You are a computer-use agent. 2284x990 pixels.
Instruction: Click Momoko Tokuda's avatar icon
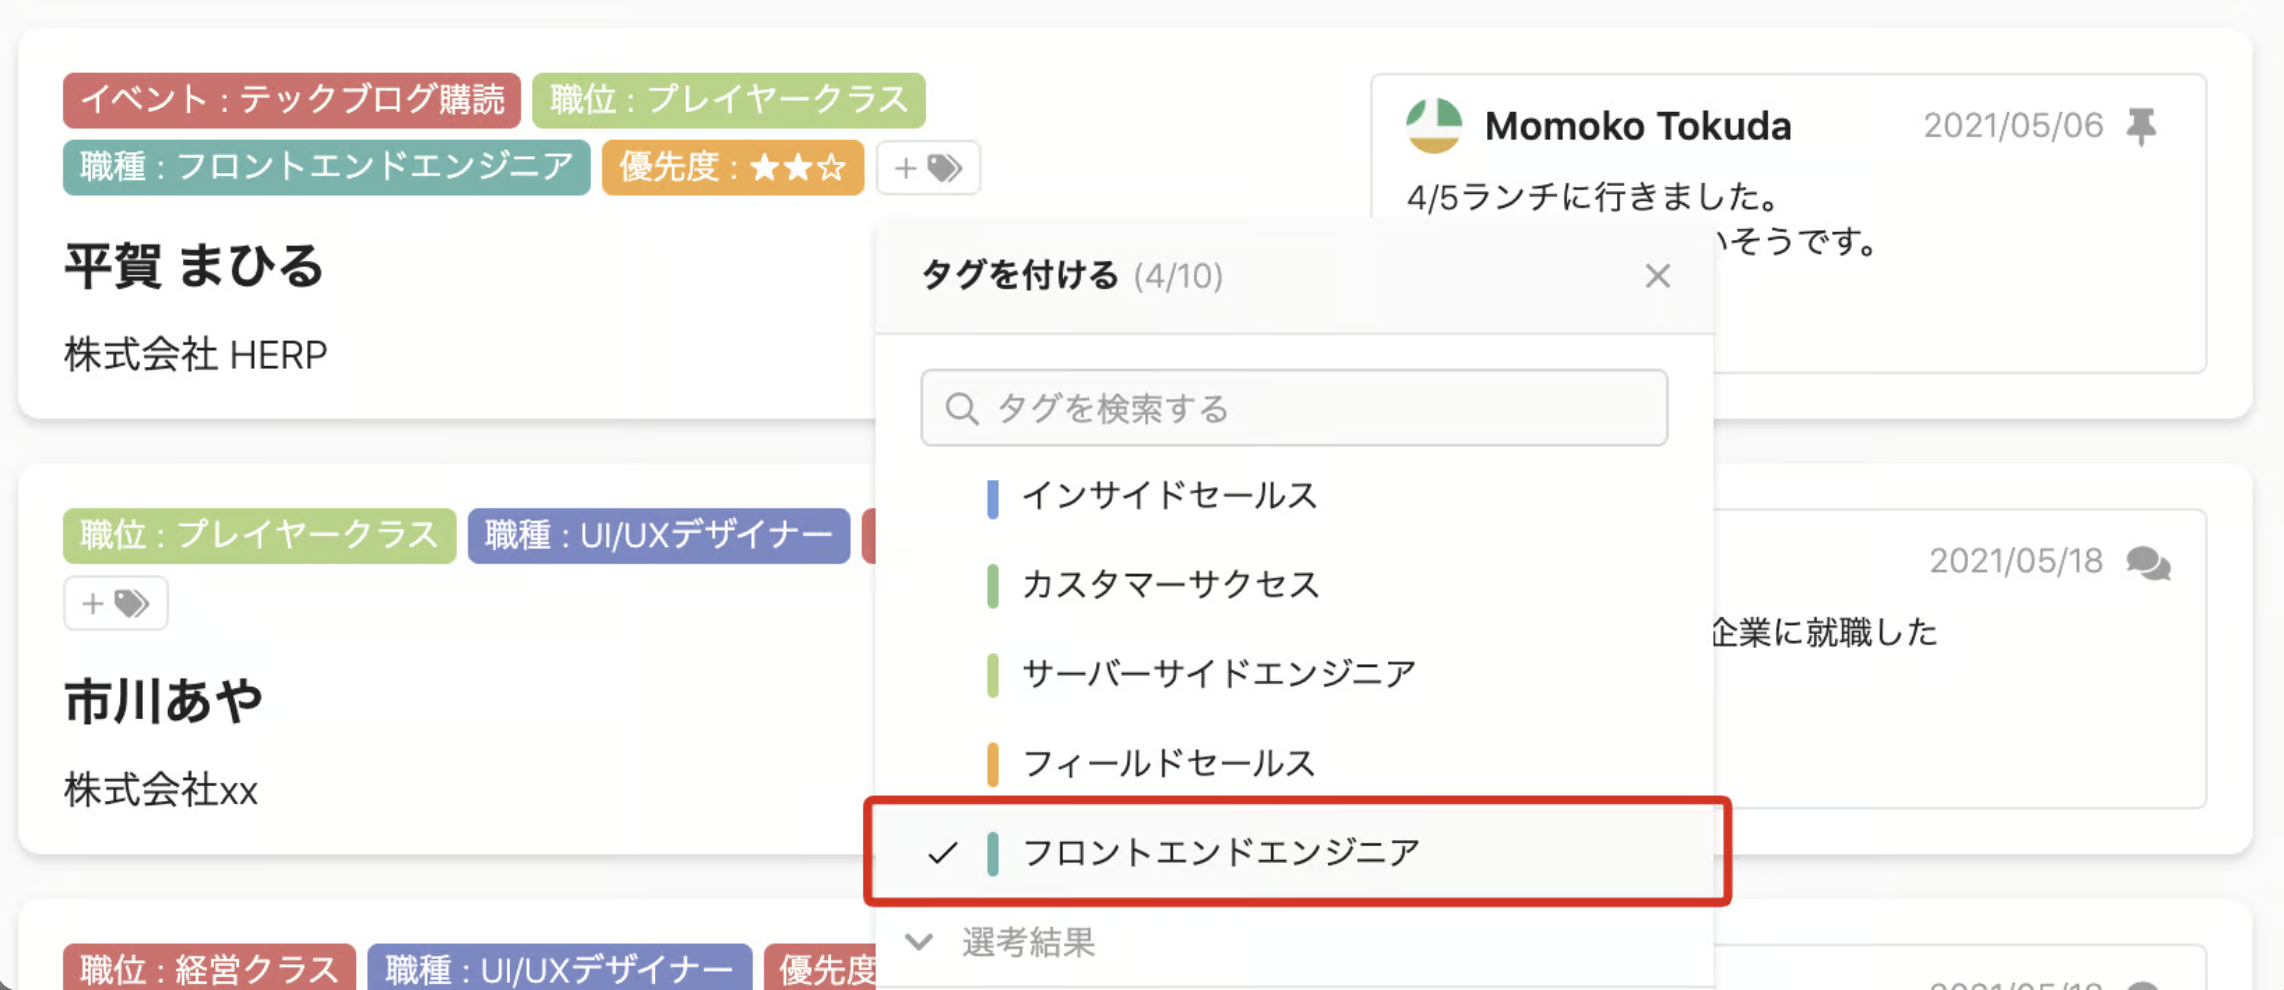pyautogui.click(x=1434, y=126)
